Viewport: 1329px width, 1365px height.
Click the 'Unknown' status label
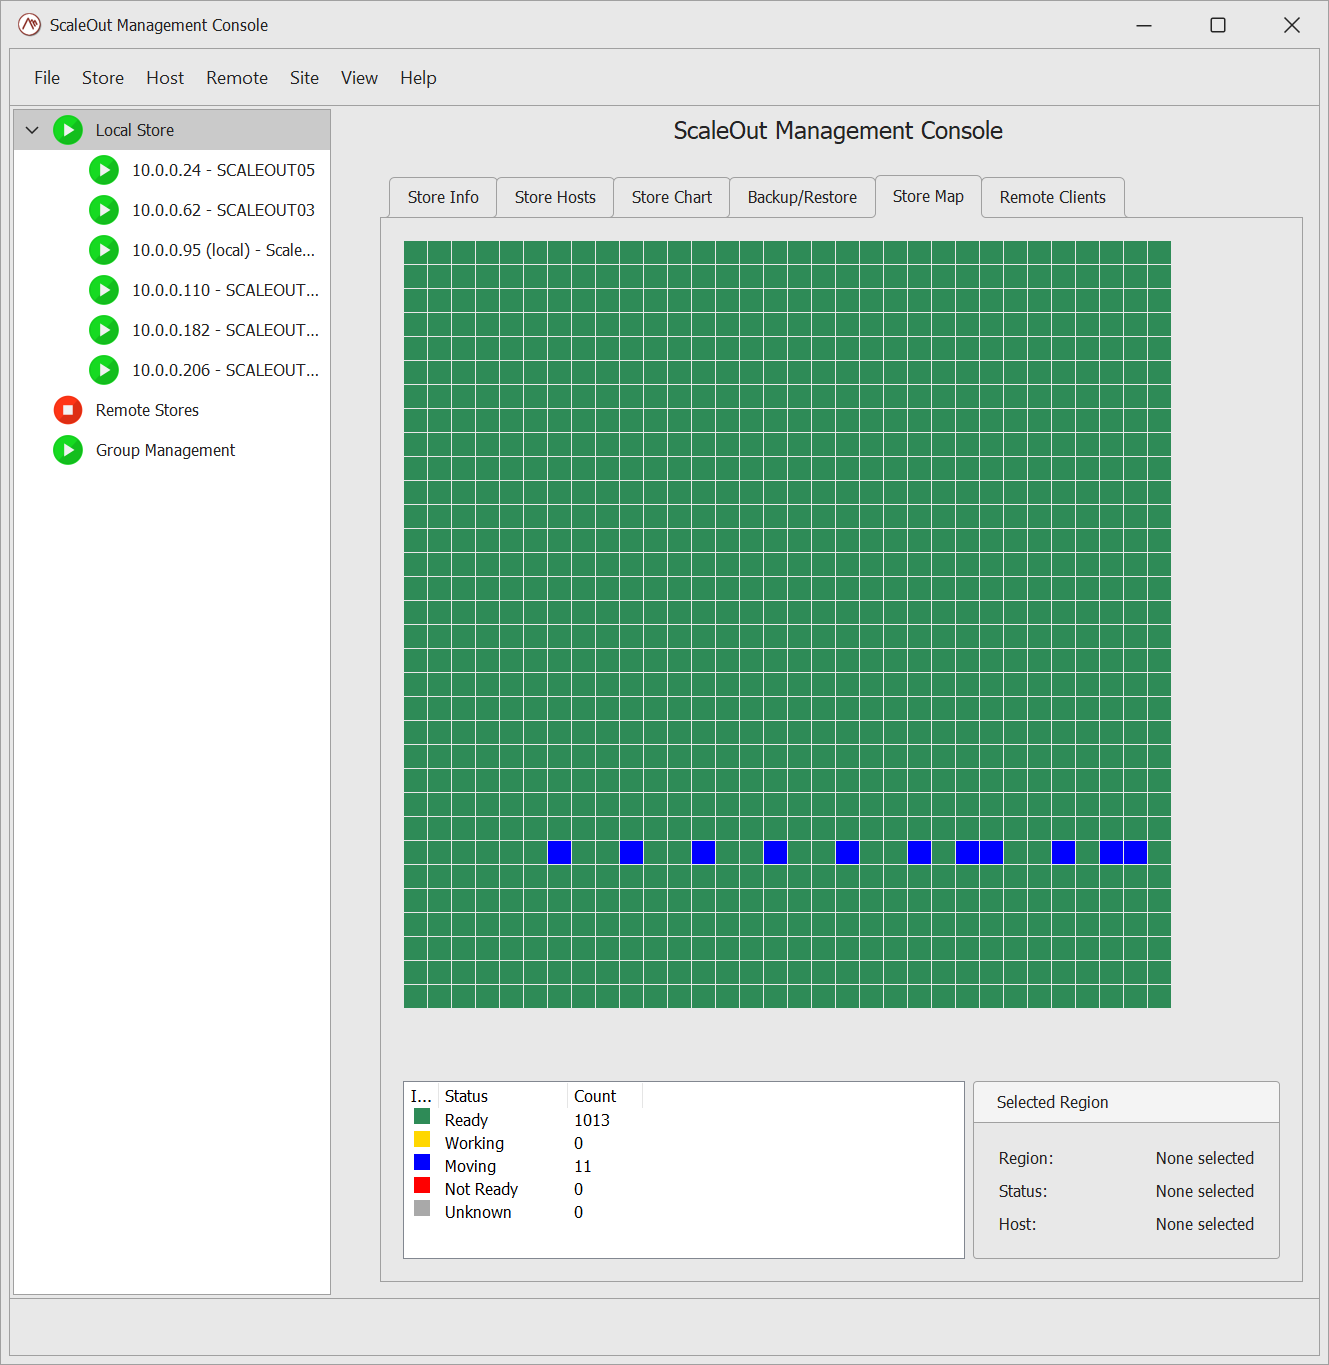478,1212
